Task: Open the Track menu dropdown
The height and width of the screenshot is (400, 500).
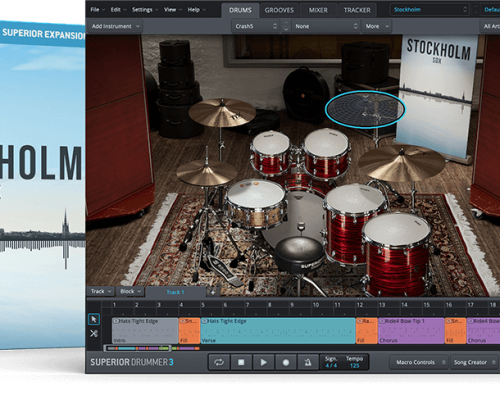Action: [x=101, y=291]
